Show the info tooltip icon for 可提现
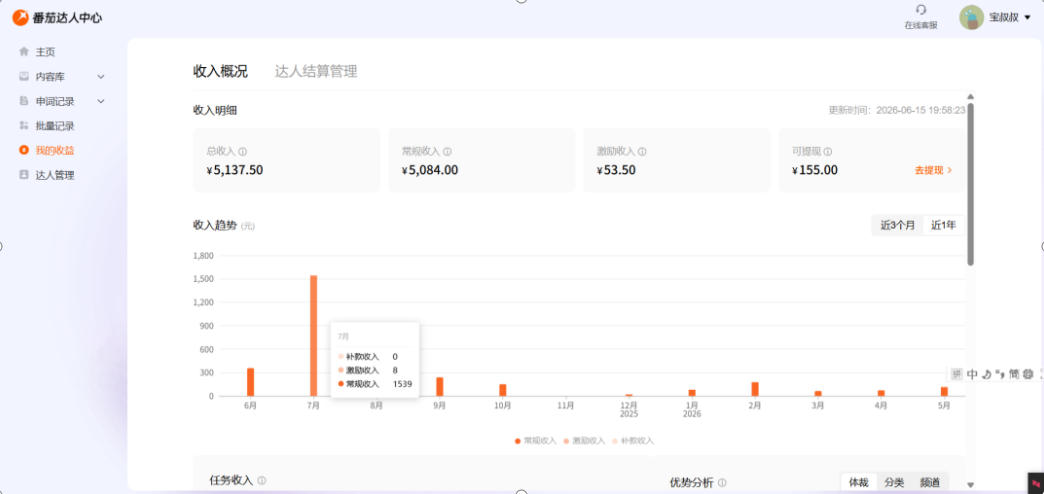1044x494 pixels. [x=828, y=152]
